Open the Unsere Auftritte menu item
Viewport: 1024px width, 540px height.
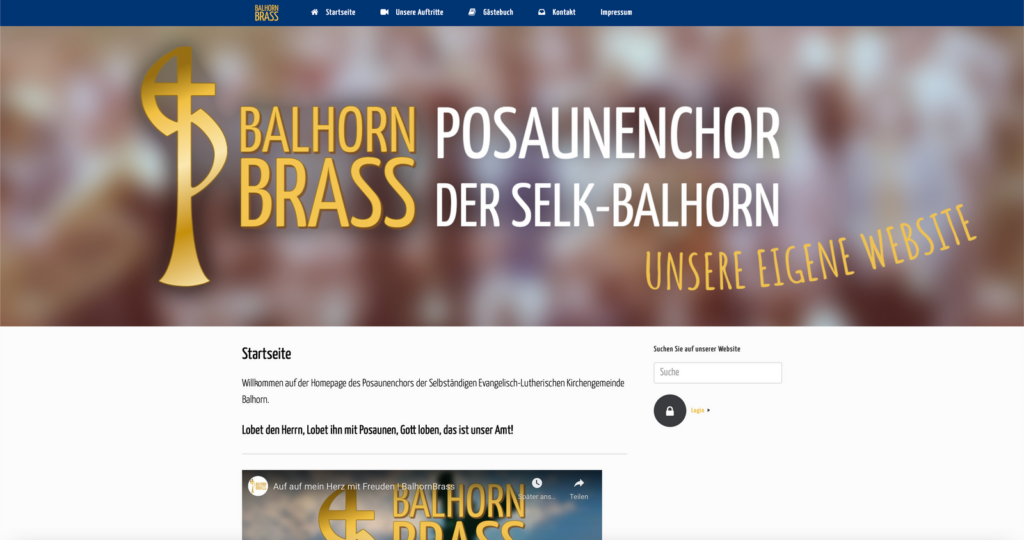pyautogui.click(x=419, y=12)
